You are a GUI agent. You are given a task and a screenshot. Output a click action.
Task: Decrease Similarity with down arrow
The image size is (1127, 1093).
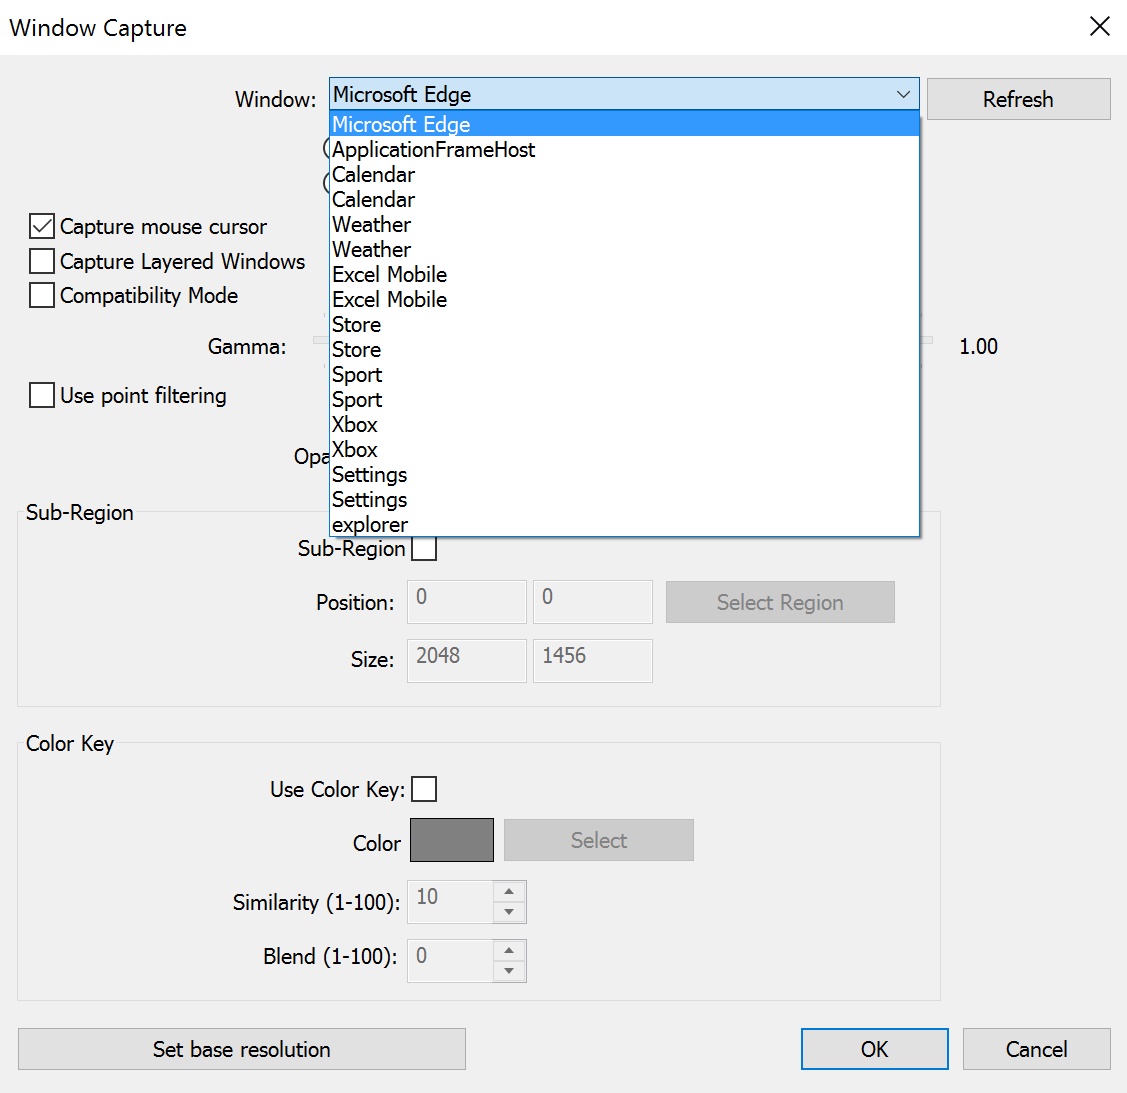click(510, 912)
